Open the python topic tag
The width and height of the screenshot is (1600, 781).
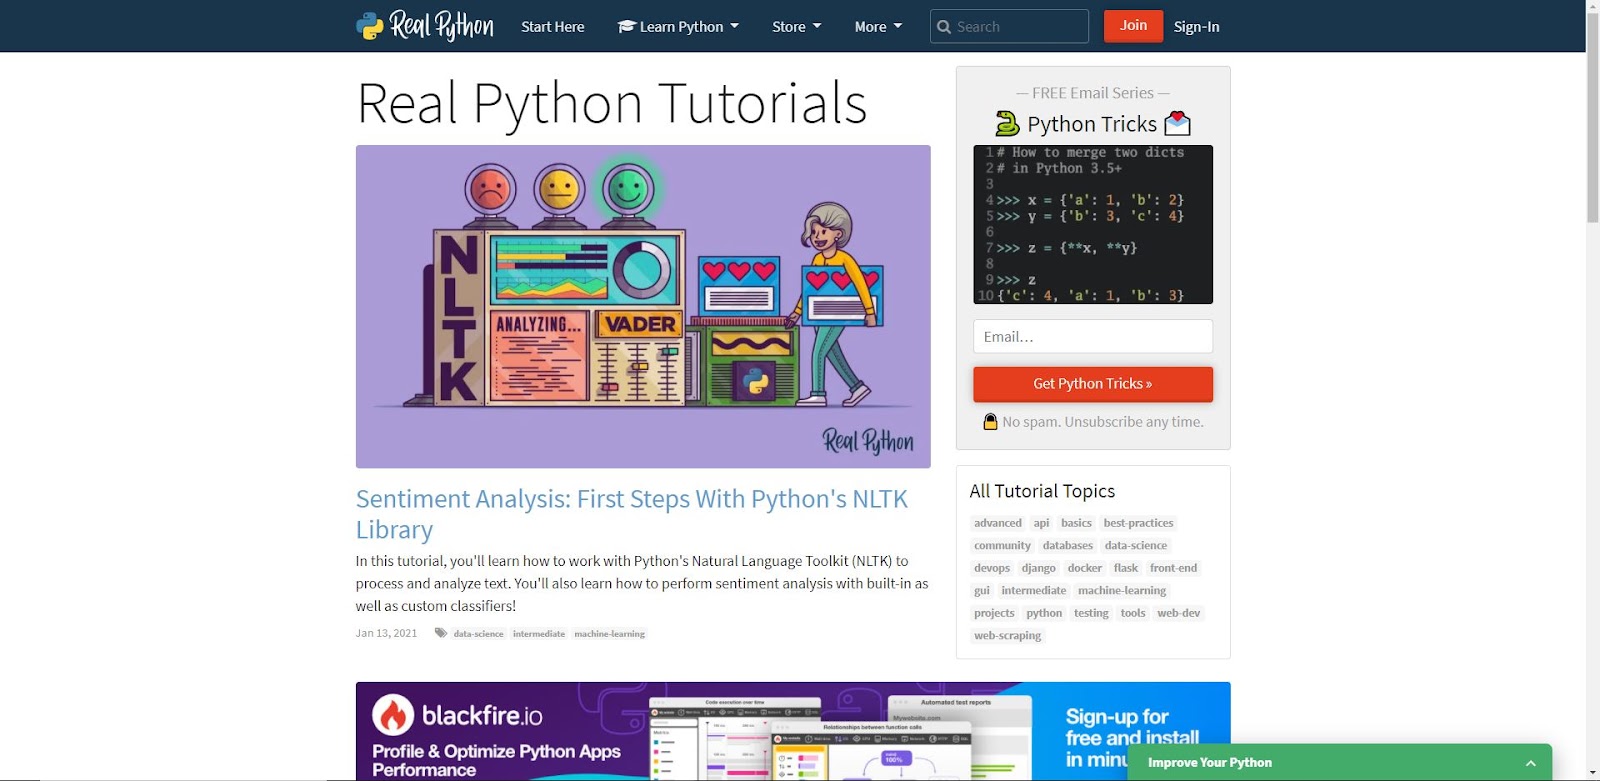point(1044,613)
